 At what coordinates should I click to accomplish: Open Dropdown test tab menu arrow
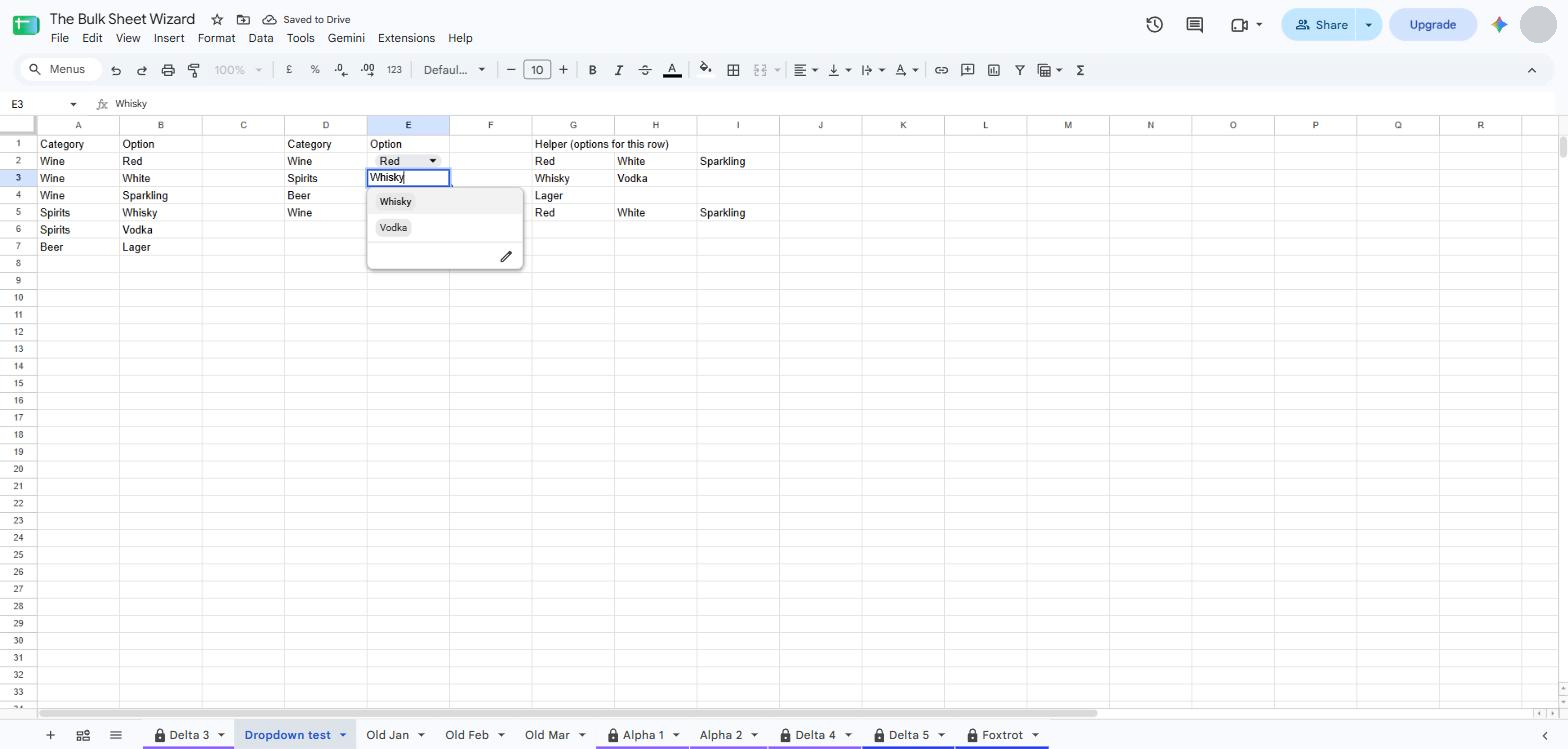click(x=342, y=735)
